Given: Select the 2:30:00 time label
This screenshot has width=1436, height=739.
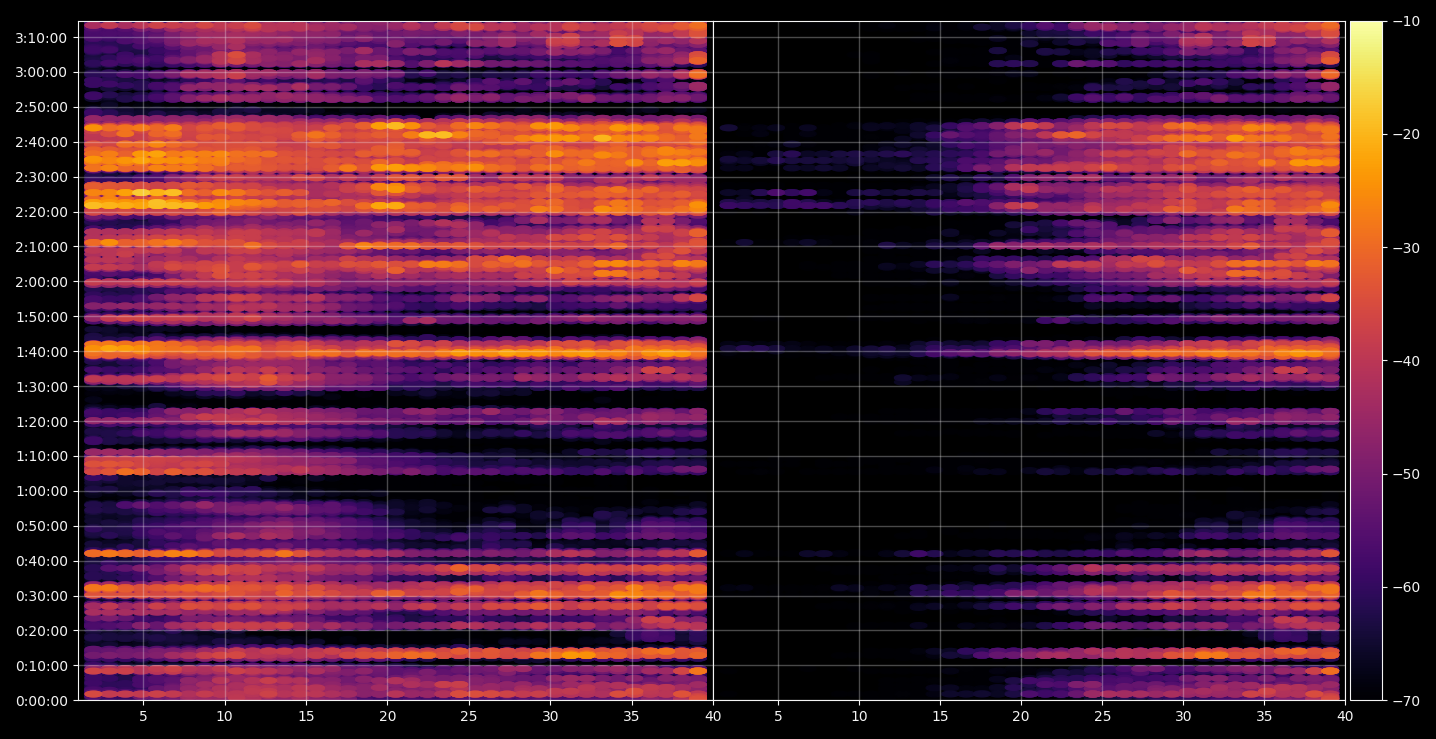Looking at the screenshot, I should 41,177.
